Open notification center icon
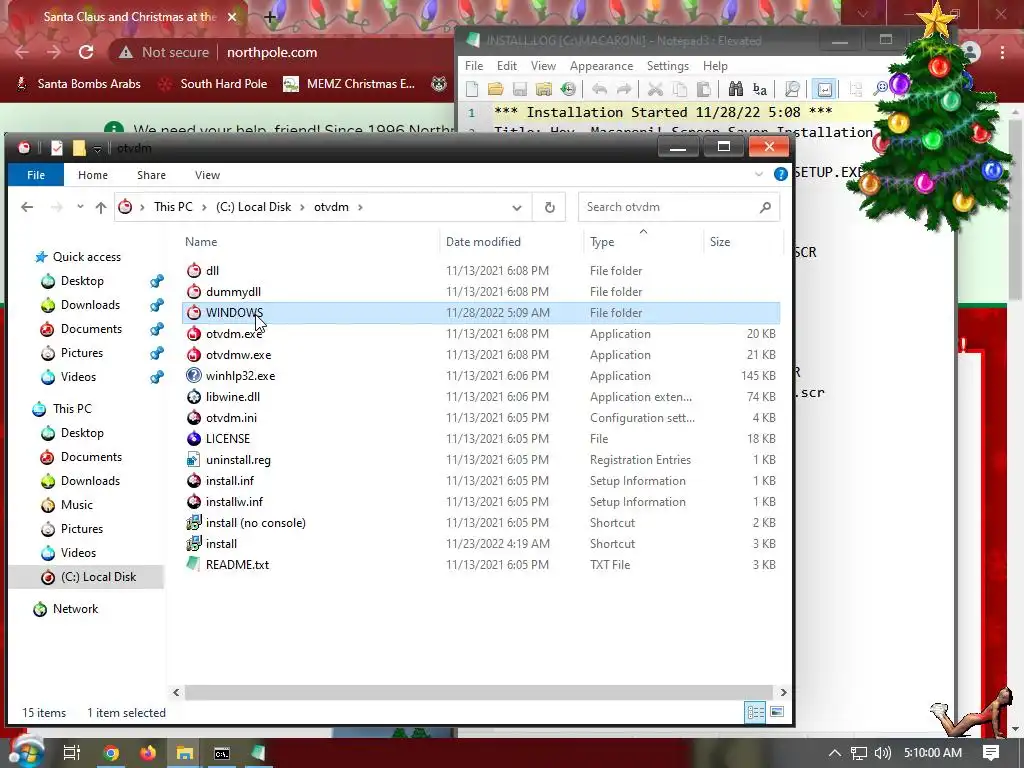 pyautogui.click(x=991, y=753)
